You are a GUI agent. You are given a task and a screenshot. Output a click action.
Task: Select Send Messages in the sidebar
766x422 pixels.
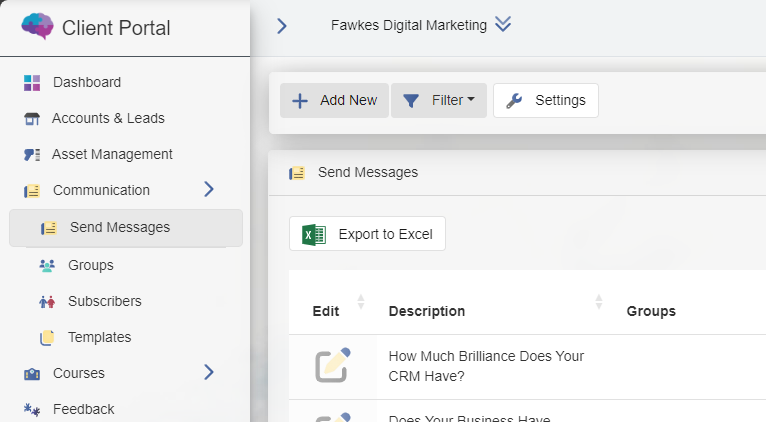(x=119, y=227)
